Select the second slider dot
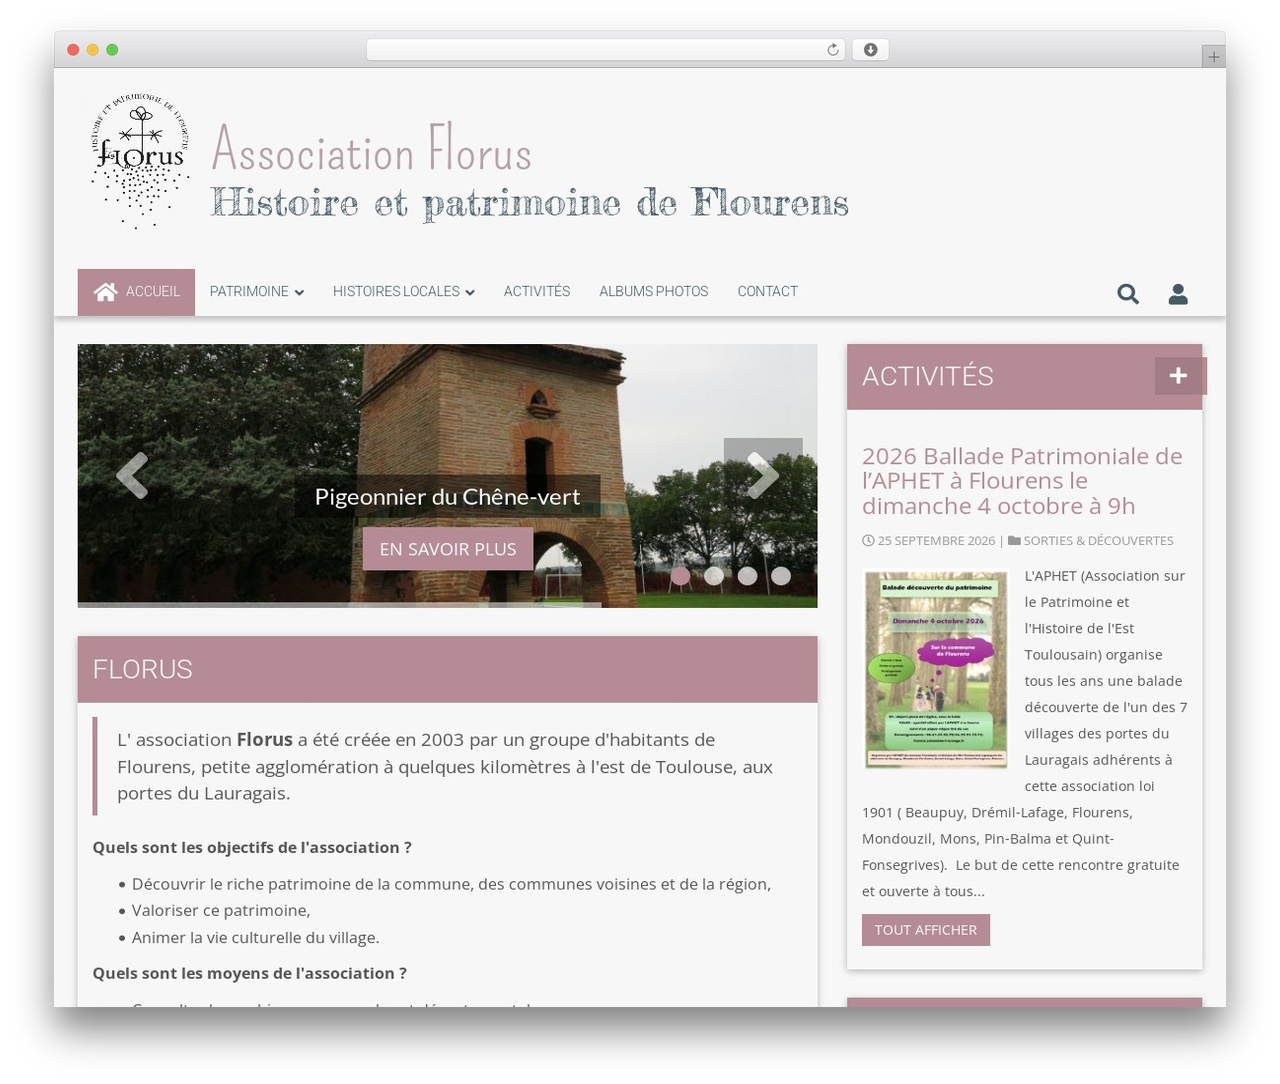The height and width of the screenshot is (1084, 1280). [x=714, y=576]
